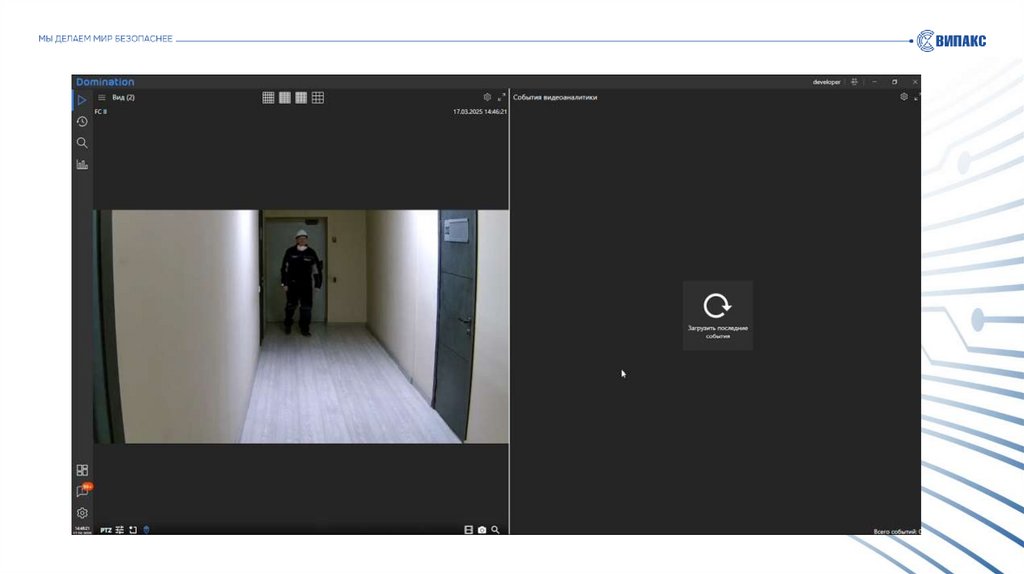Select the densest grid layout icon
Screen dimensions: 1024x574
pos(268,97)
